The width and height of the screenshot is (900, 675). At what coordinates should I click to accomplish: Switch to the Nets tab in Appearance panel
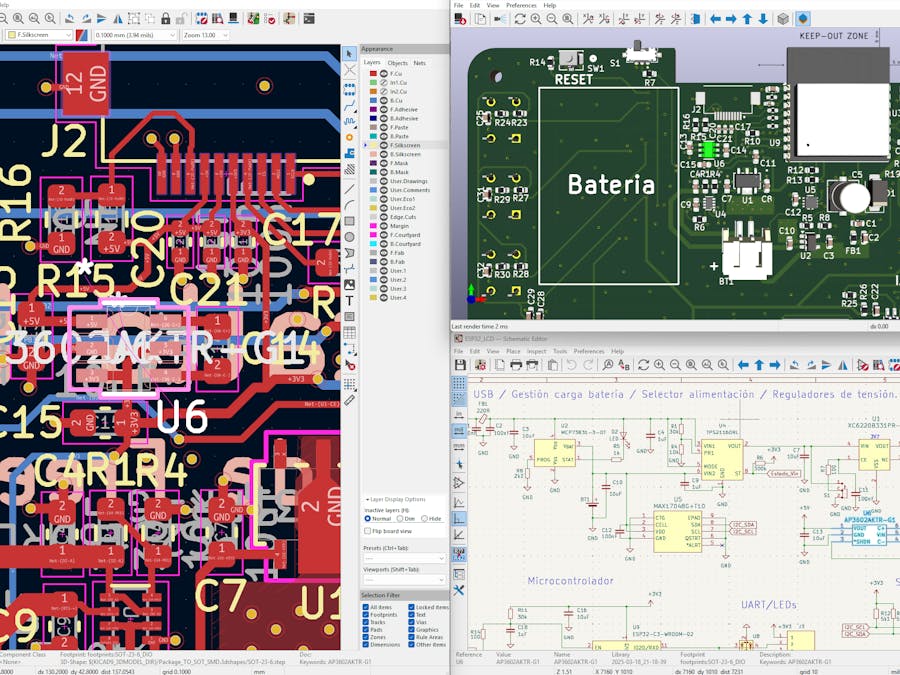point(420,62)
